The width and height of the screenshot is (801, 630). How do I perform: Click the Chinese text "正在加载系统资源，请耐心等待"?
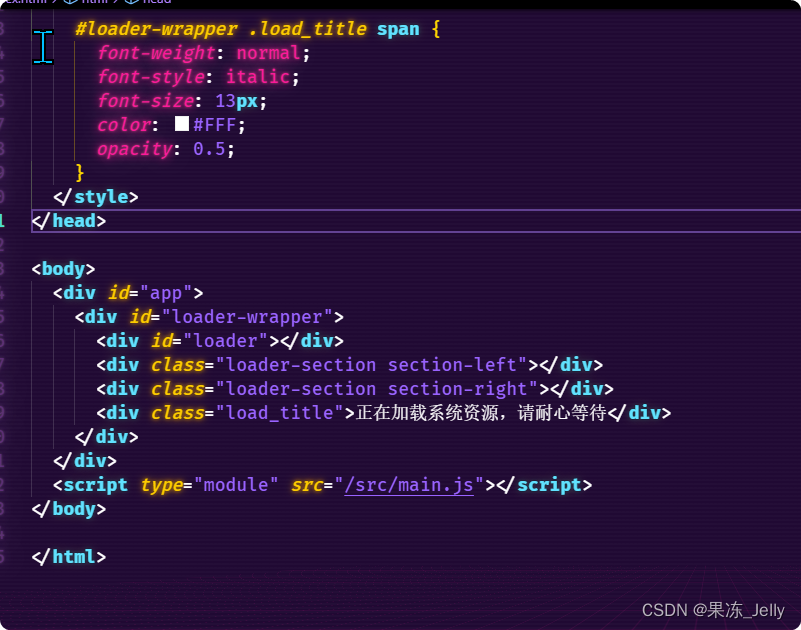click(481, 413)
